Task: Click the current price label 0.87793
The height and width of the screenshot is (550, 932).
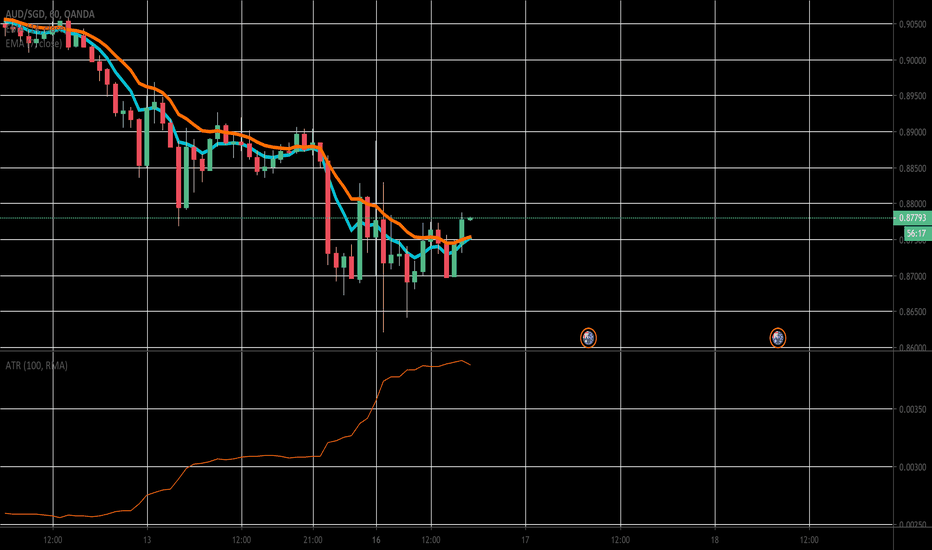Action: [x=912, y=218]
